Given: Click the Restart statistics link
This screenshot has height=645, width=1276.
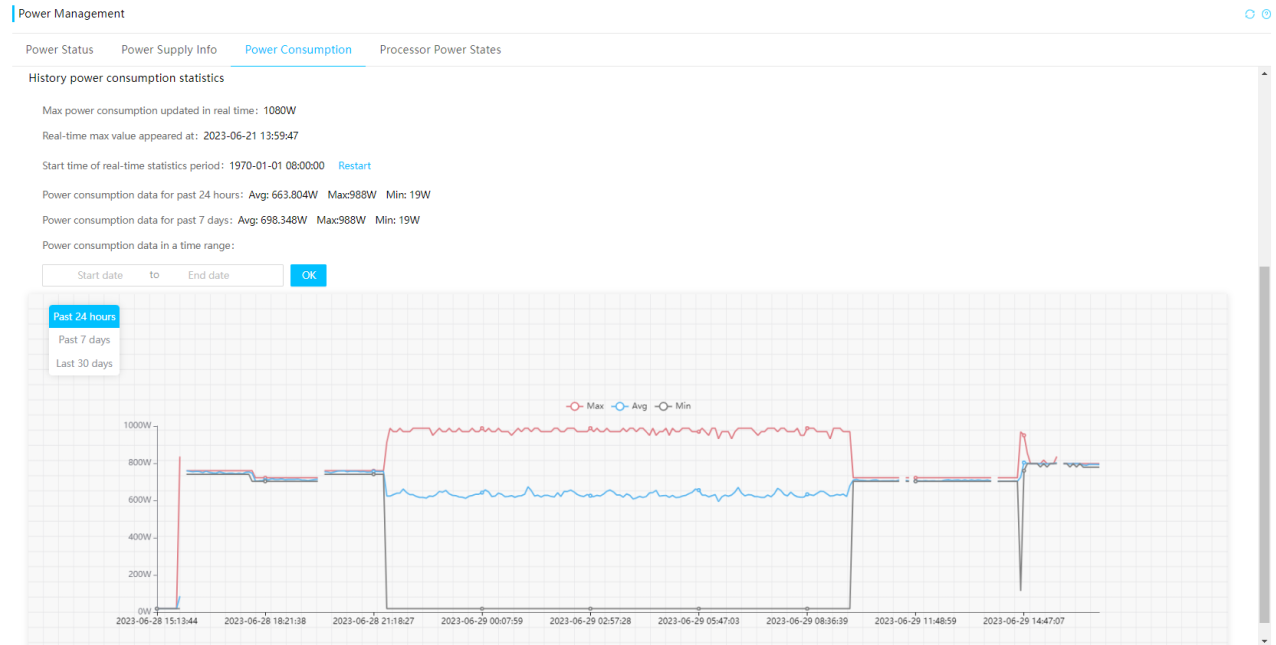Looking at the screenshot, I should pos(354,166).
